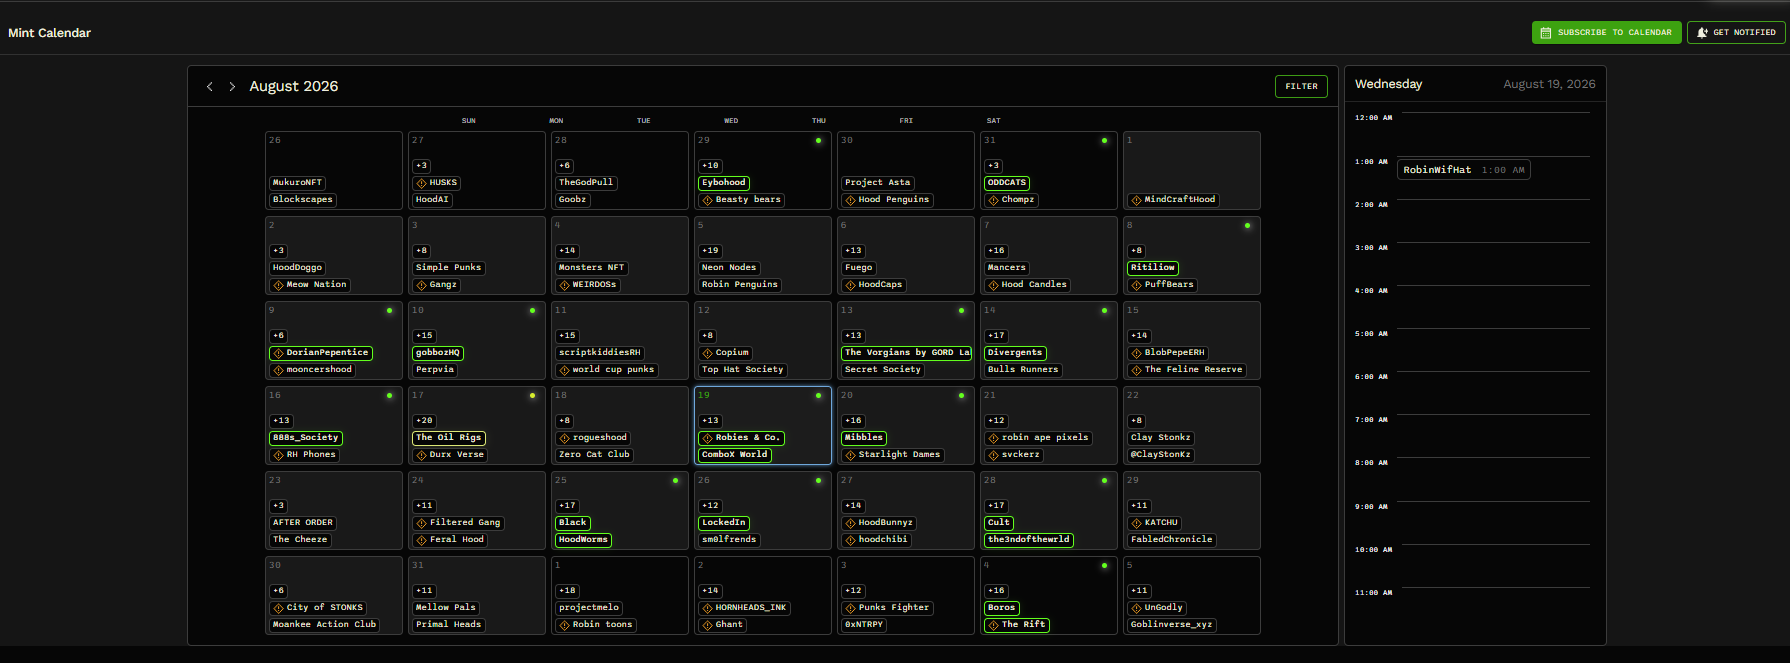Screen dimensions: 1790x663
Task: Open the ComboX World event
Action: (x=735, y=455)
